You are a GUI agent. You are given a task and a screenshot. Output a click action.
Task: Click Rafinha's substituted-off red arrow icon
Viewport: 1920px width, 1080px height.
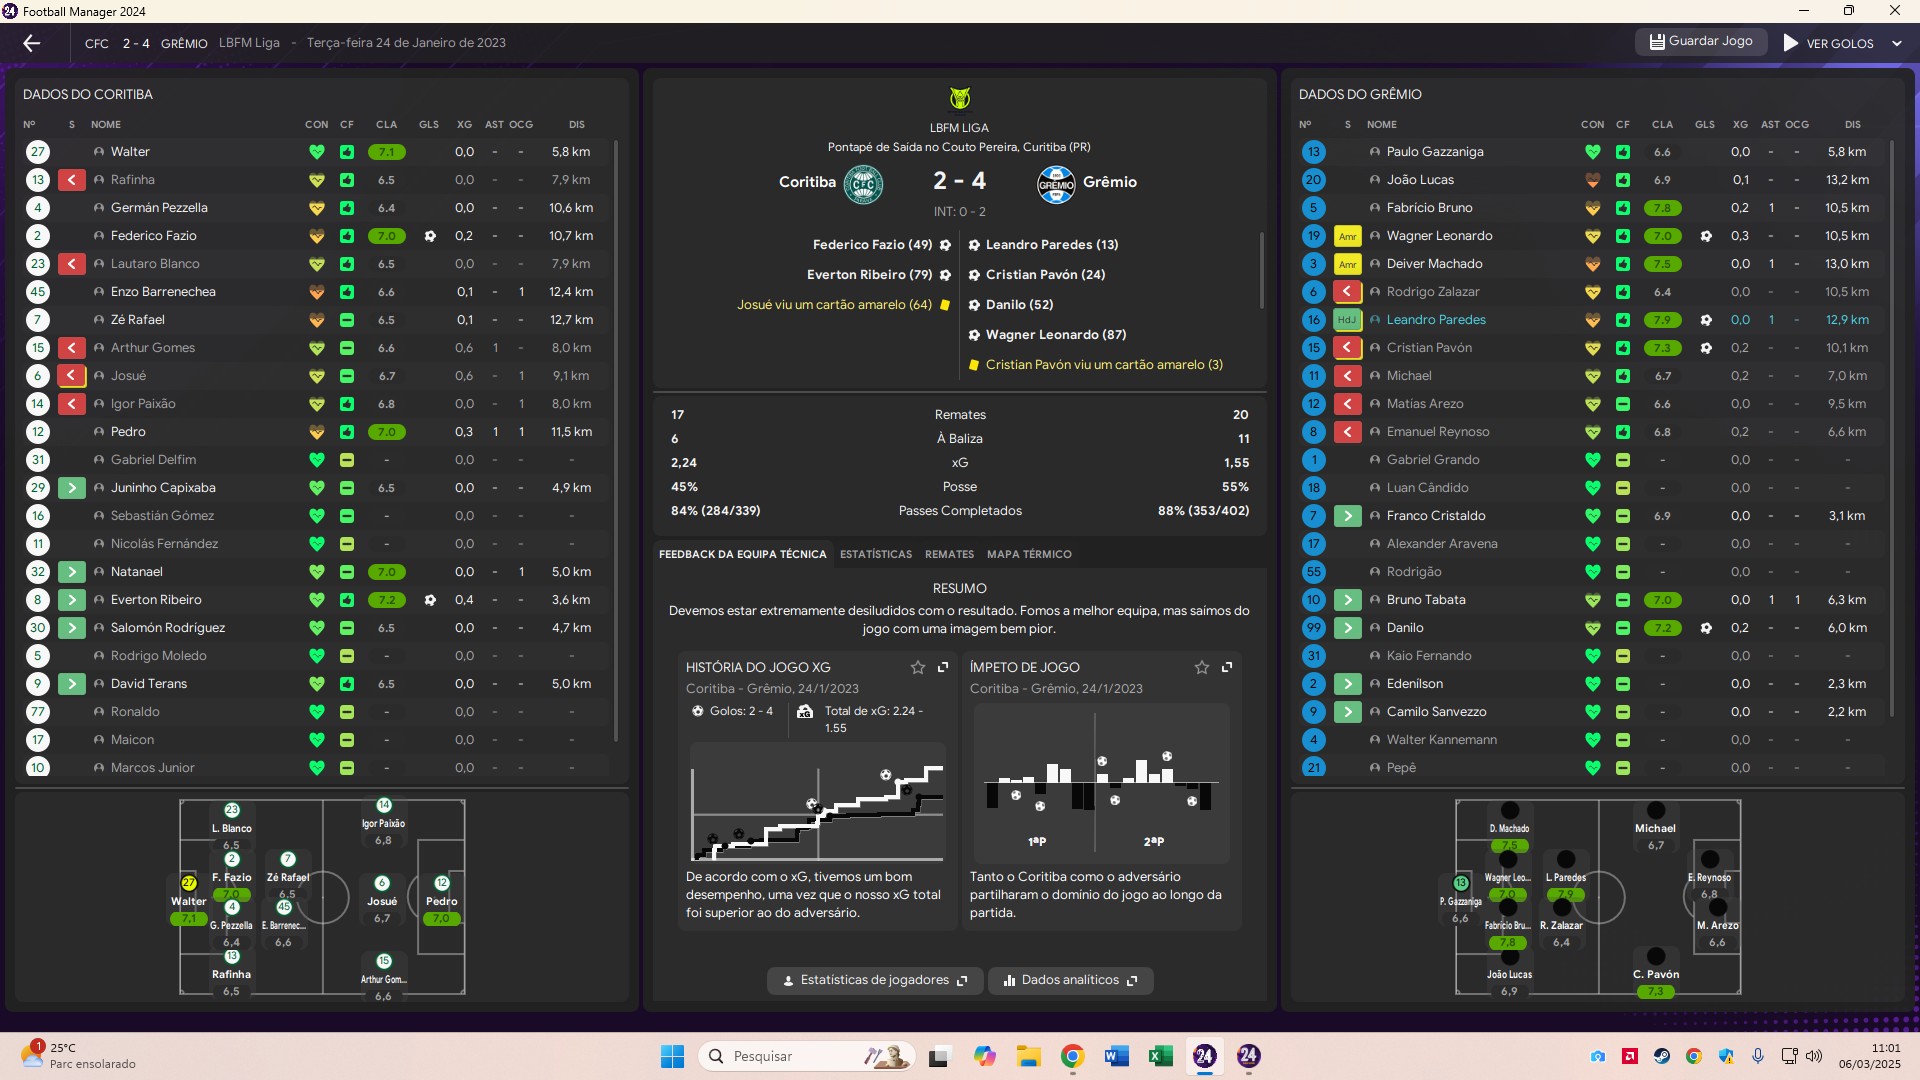click(71, 180)
